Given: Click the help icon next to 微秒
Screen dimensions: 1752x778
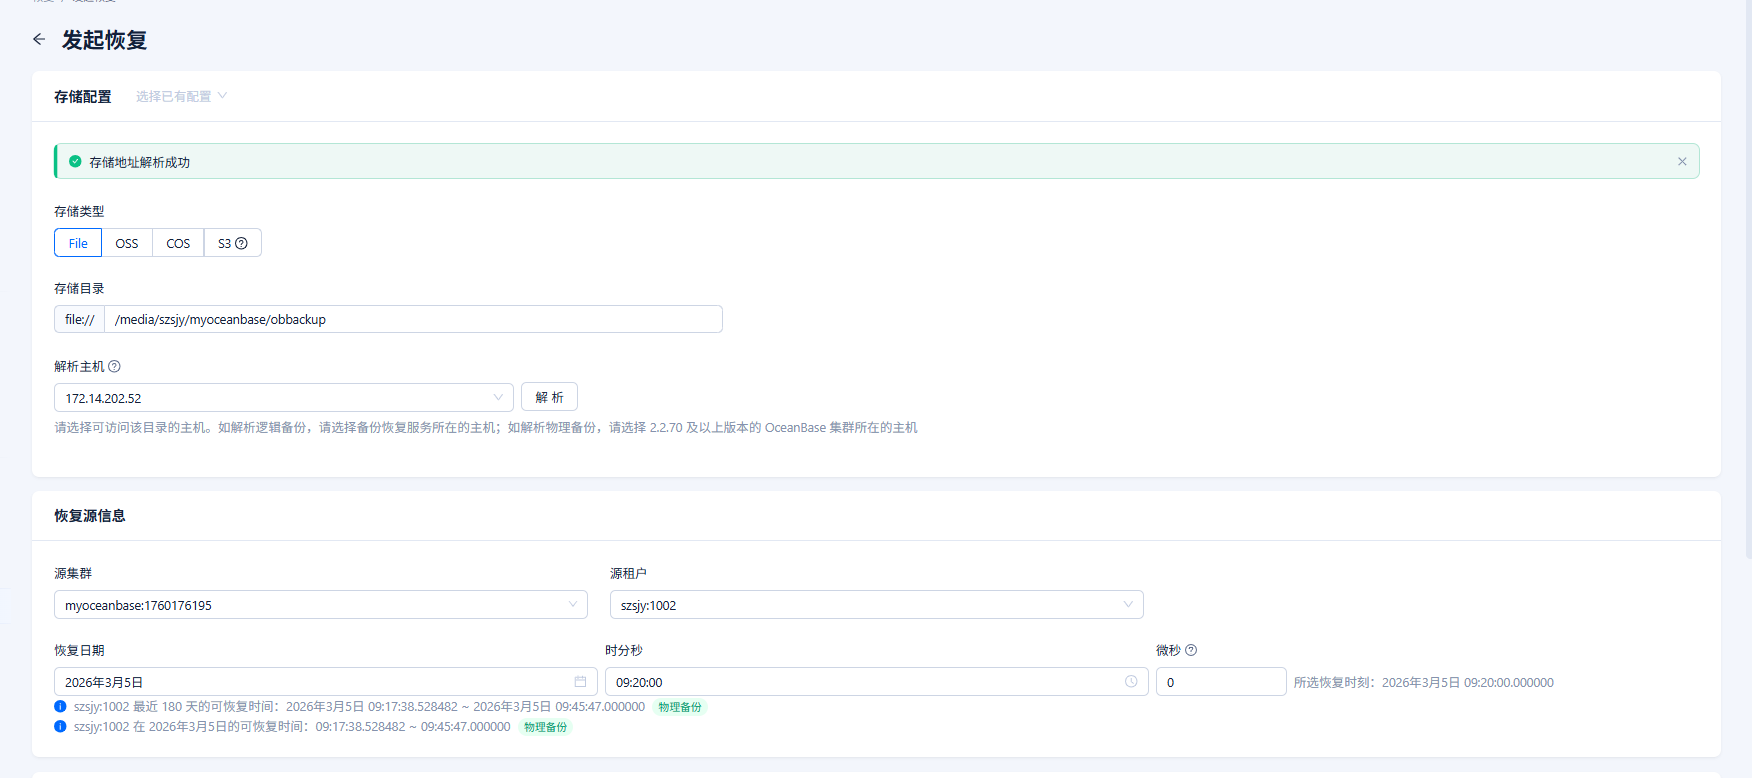Looking at the screenshot, I should click(1191, 651).
